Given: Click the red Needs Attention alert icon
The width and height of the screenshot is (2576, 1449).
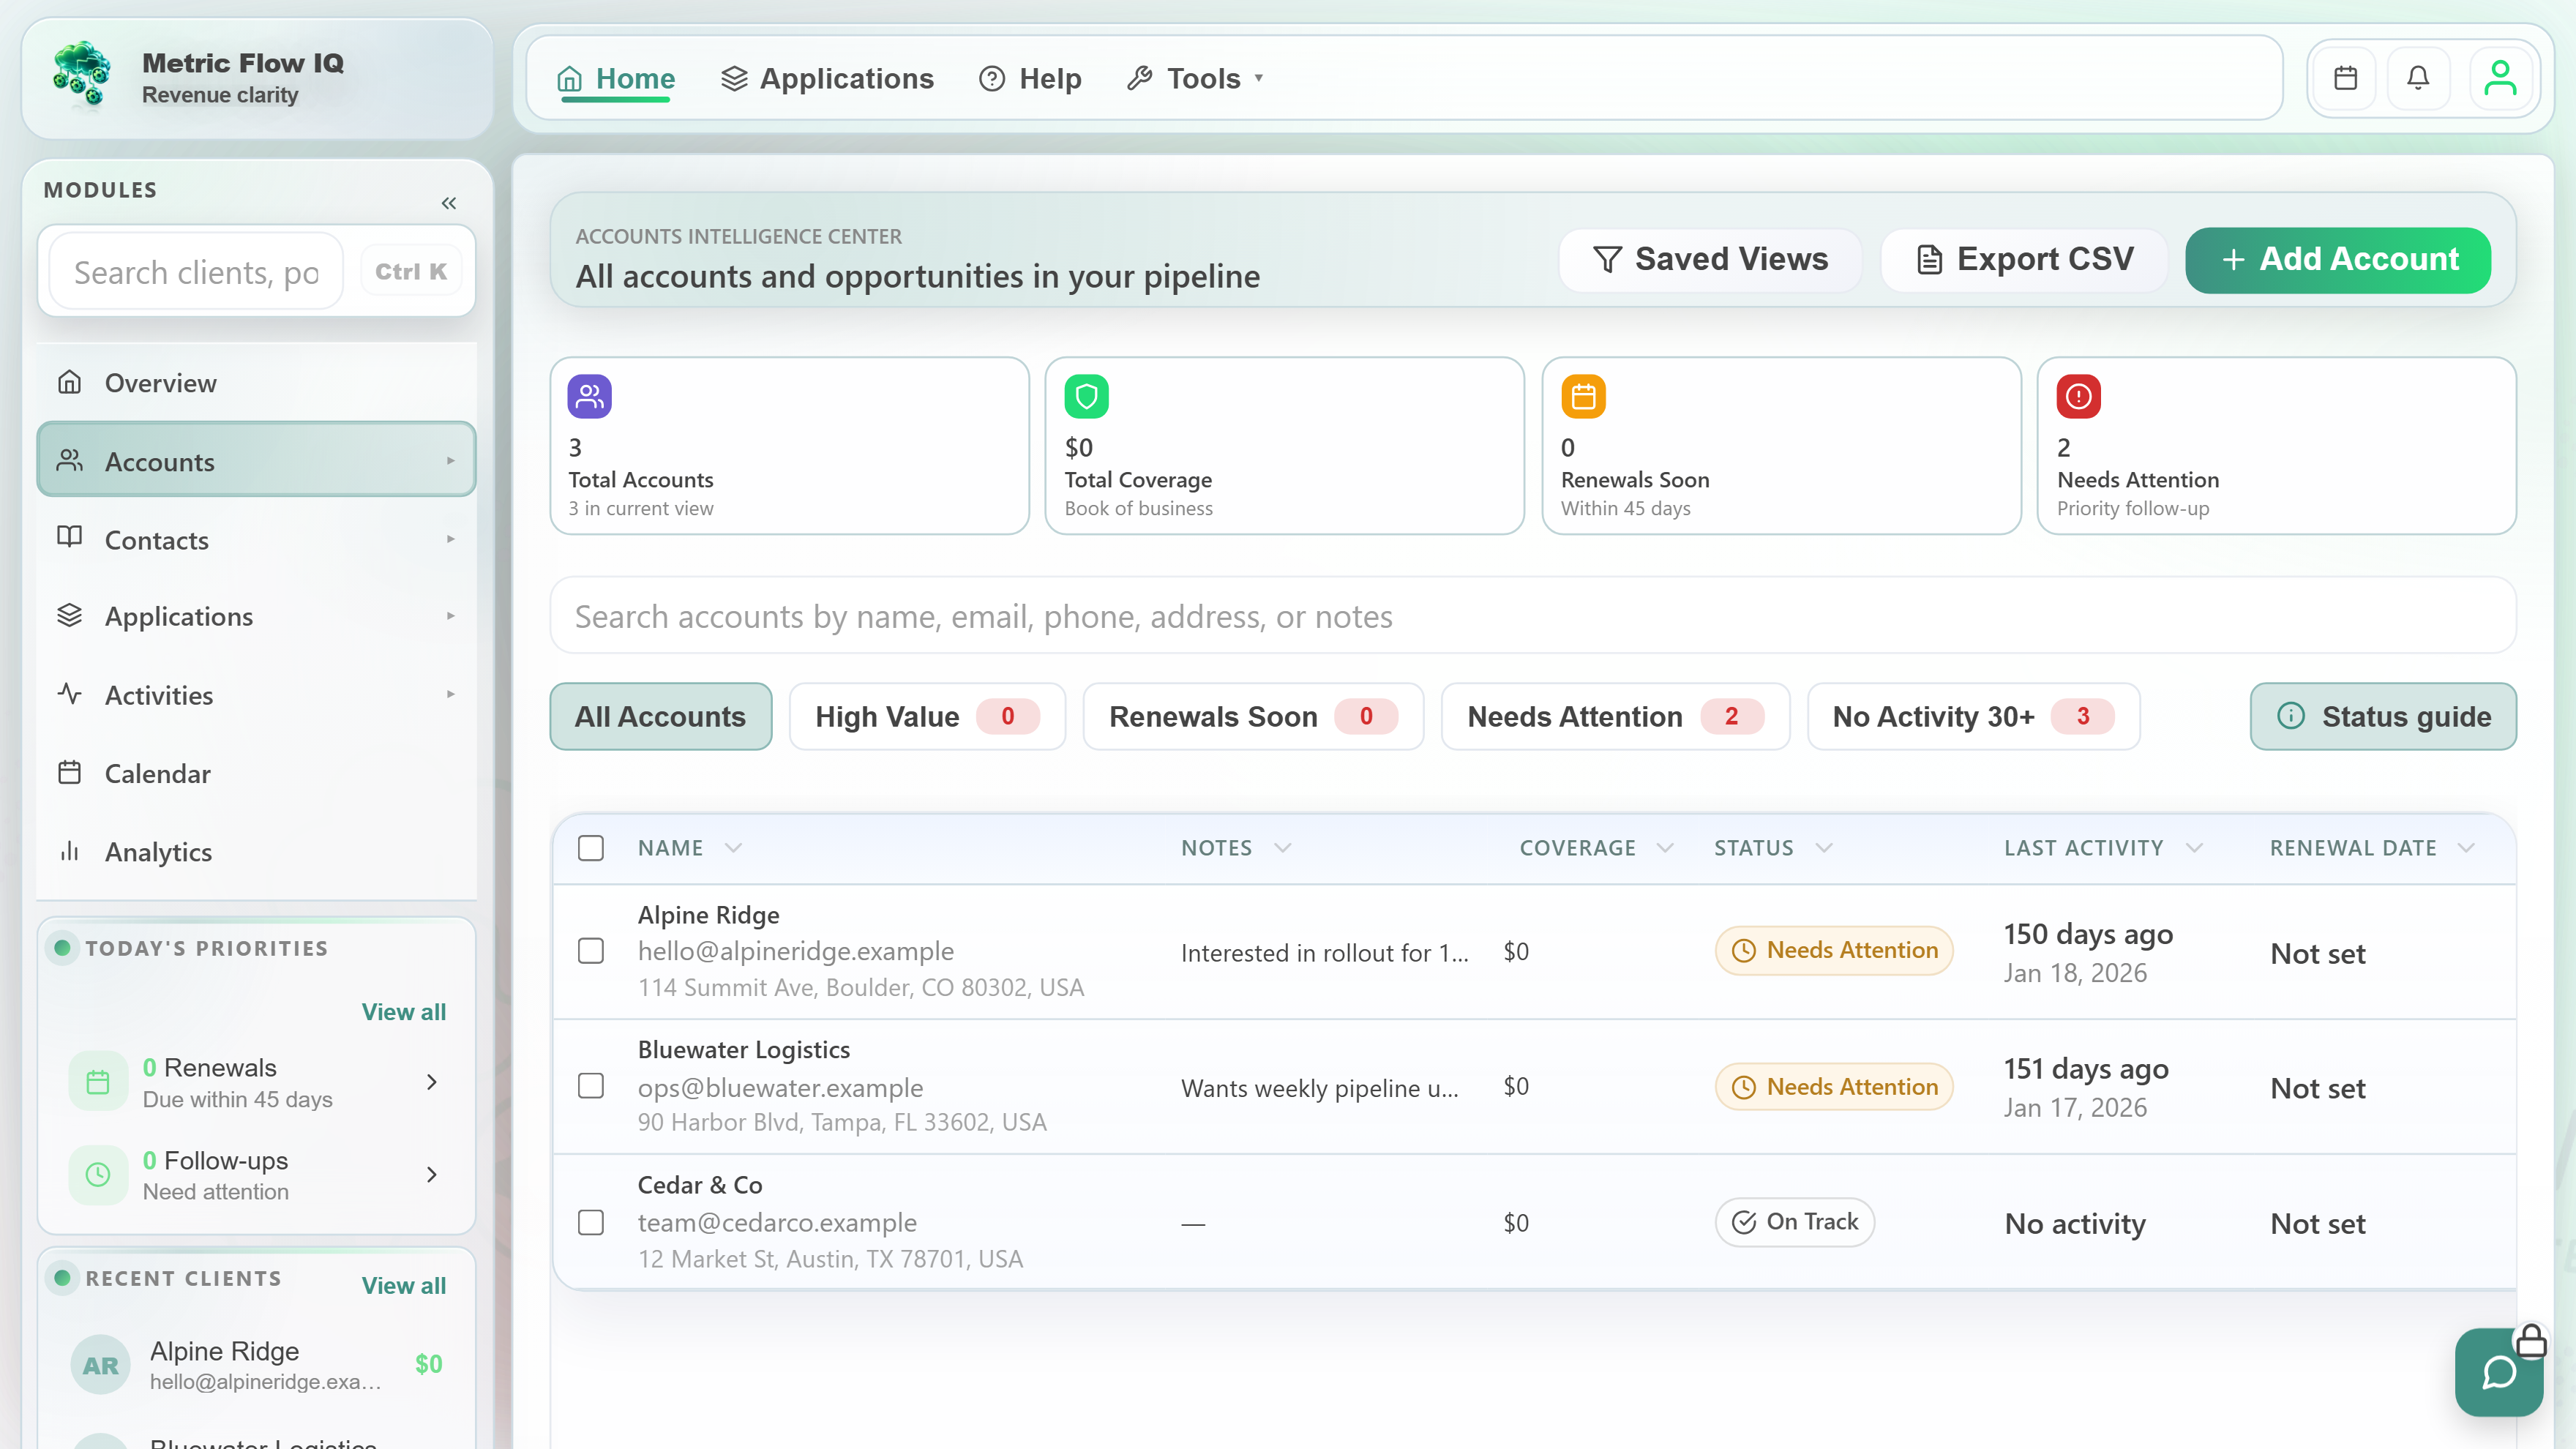Looking at the screenshot, I should [2078, 397].
